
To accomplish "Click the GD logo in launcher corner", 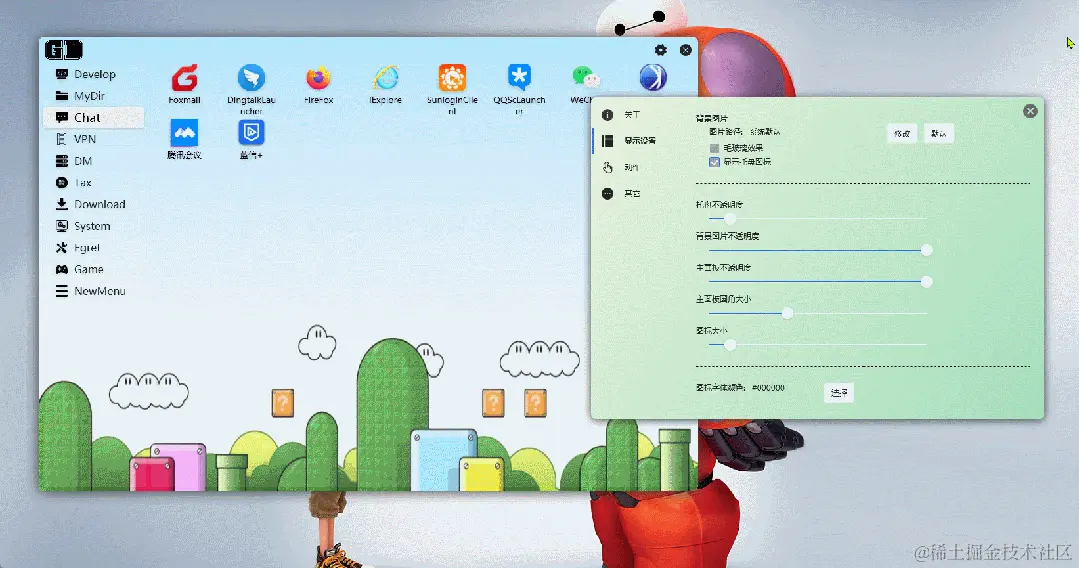I will click(64, 50).
